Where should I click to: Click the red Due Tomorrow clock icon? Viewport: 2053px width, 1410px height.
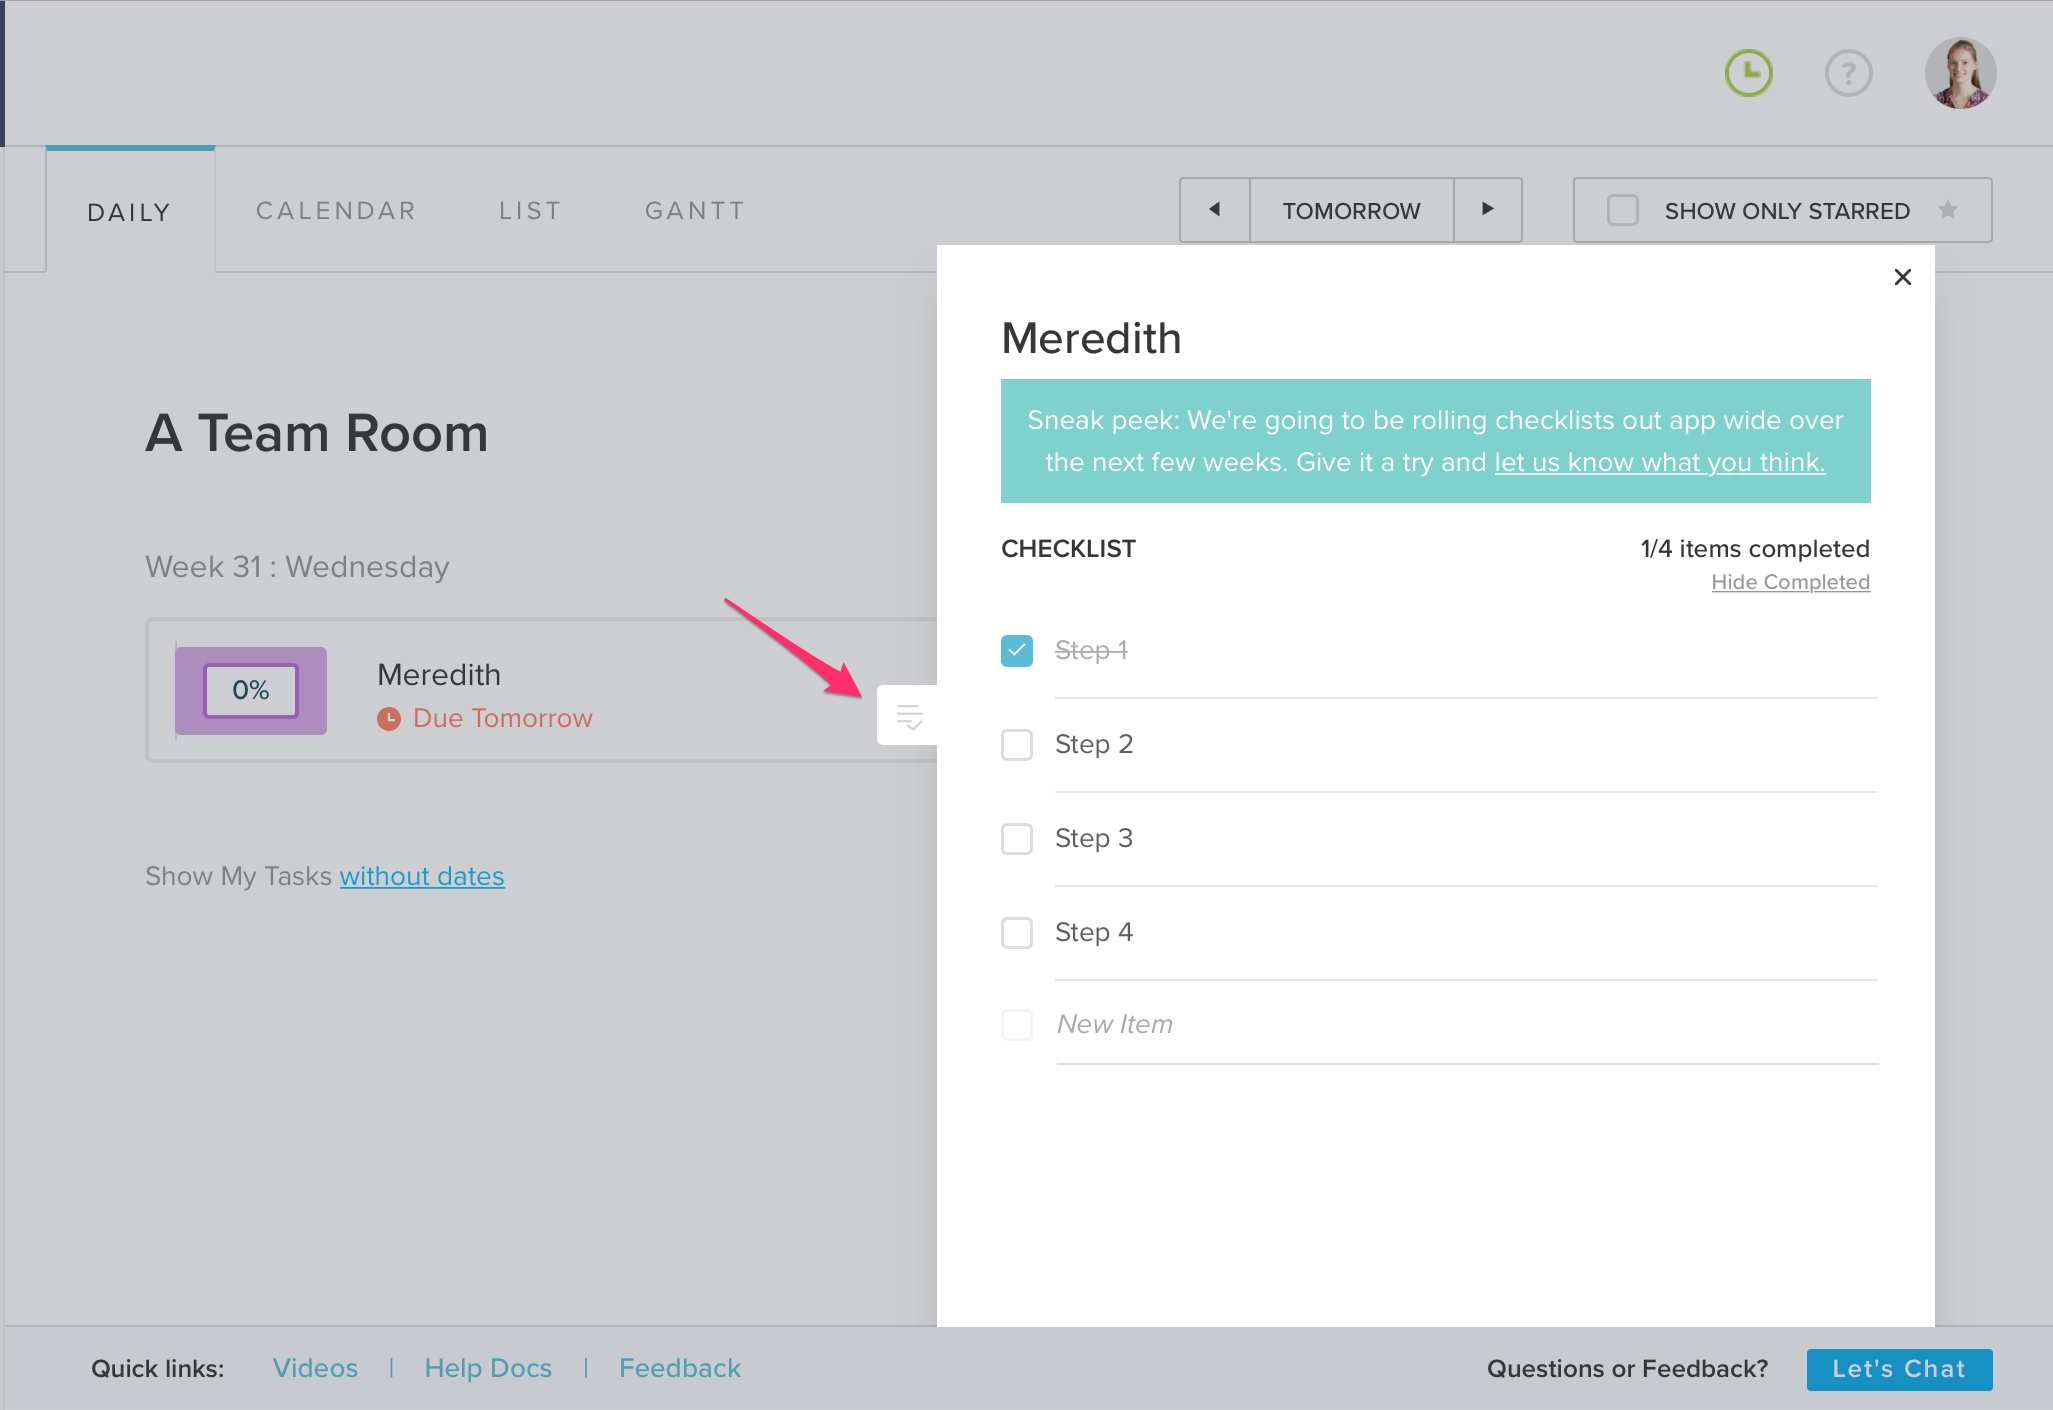click(x=389, y=718)
